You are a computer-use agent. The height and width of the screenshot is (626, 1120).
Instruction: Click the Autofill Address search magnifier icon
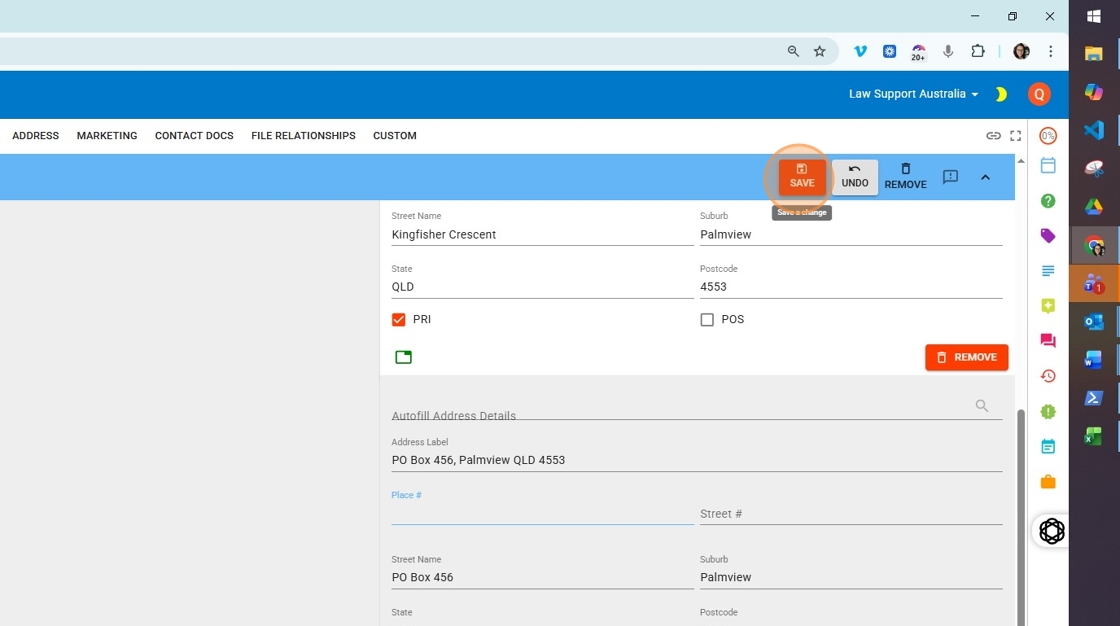(982, 406)
